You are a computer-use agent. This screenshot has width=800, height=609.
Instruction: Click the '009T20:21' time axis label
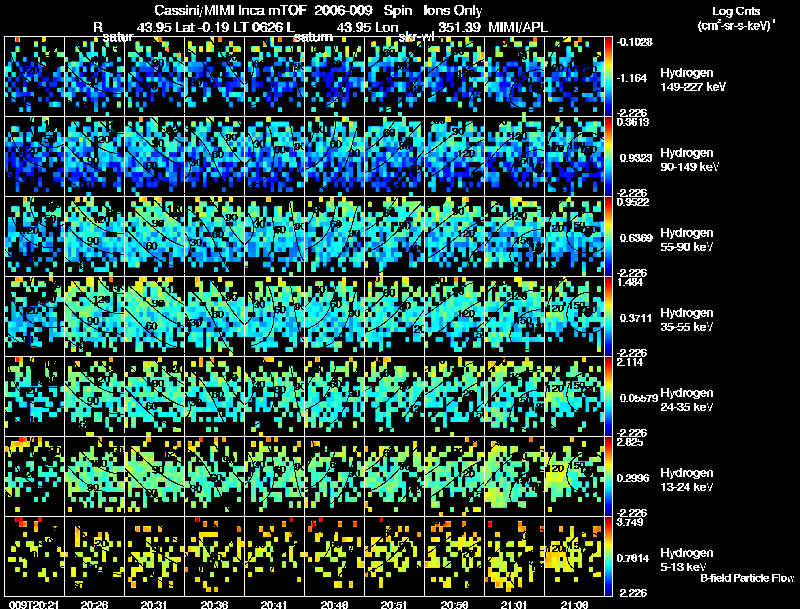coord(34,604)
